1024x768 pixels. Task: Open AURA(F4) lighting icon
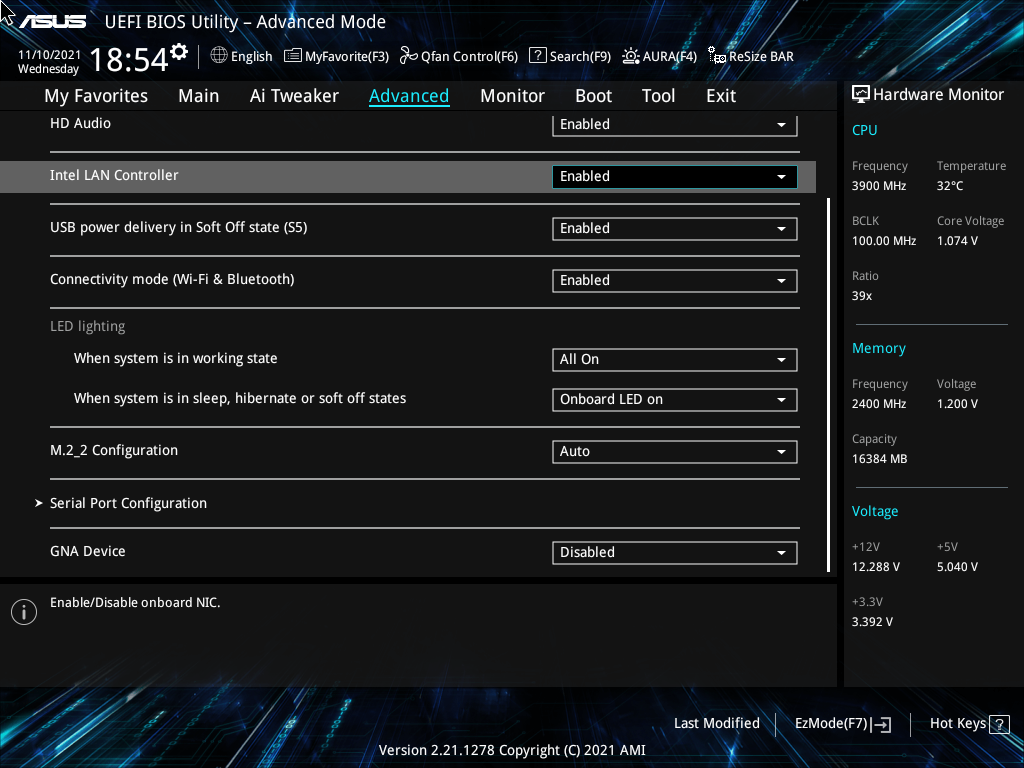[x=630, y=56]
